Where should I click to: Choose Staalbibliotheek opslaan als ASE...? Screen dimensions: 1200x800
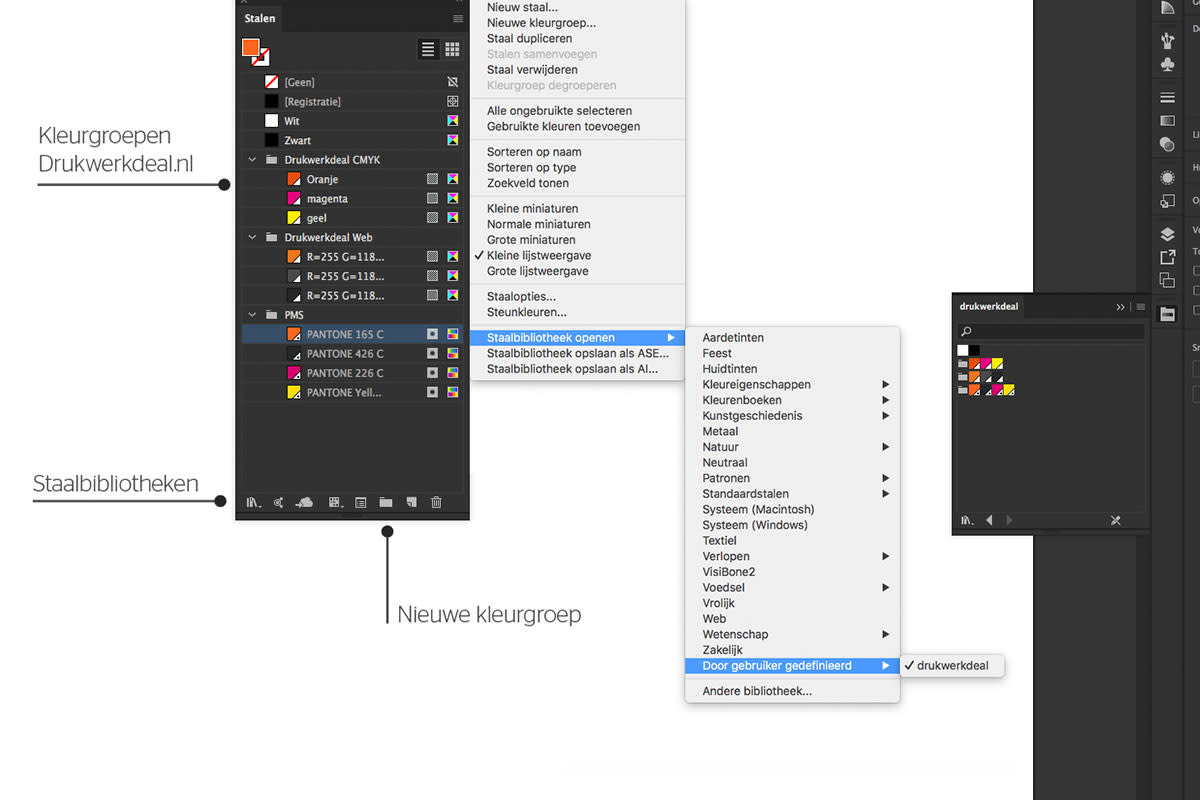(578, 353)
